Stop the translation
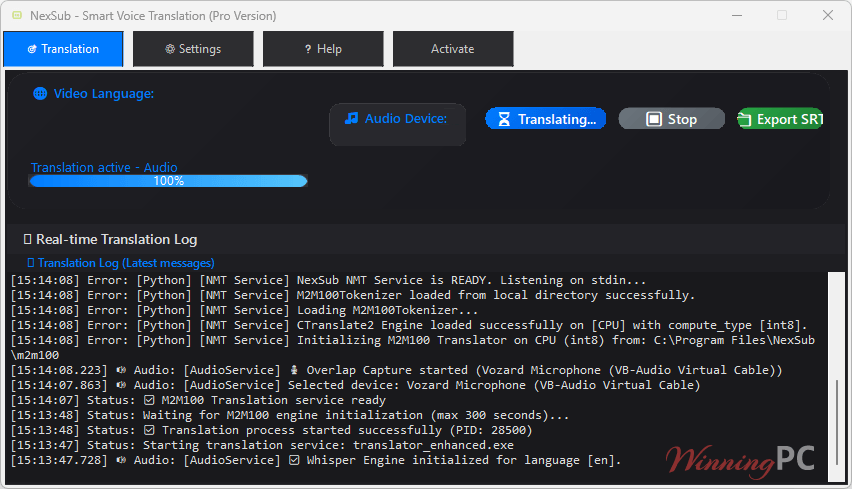 (672, 119)
